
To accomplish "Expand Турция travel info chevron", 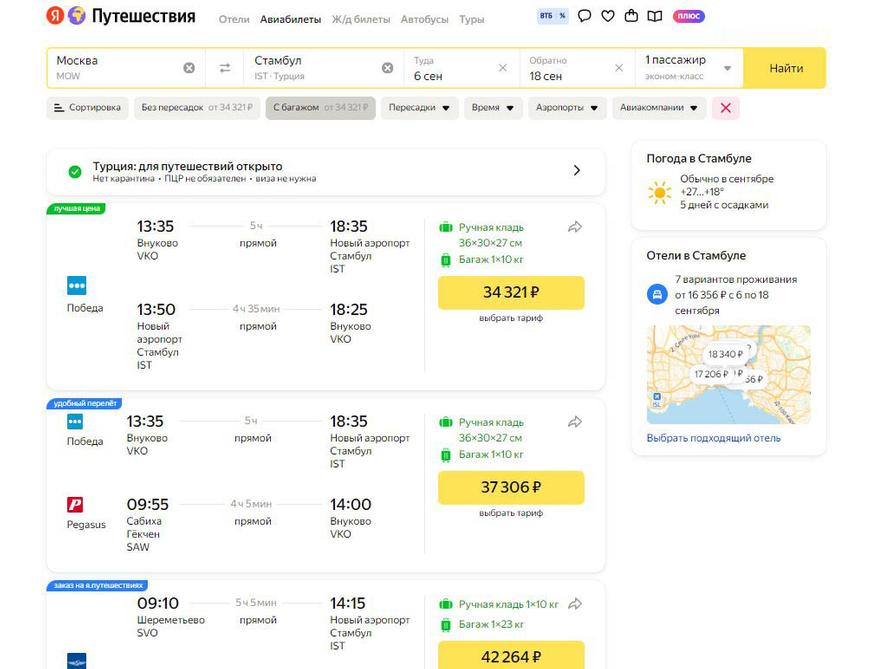I will 577,170.
